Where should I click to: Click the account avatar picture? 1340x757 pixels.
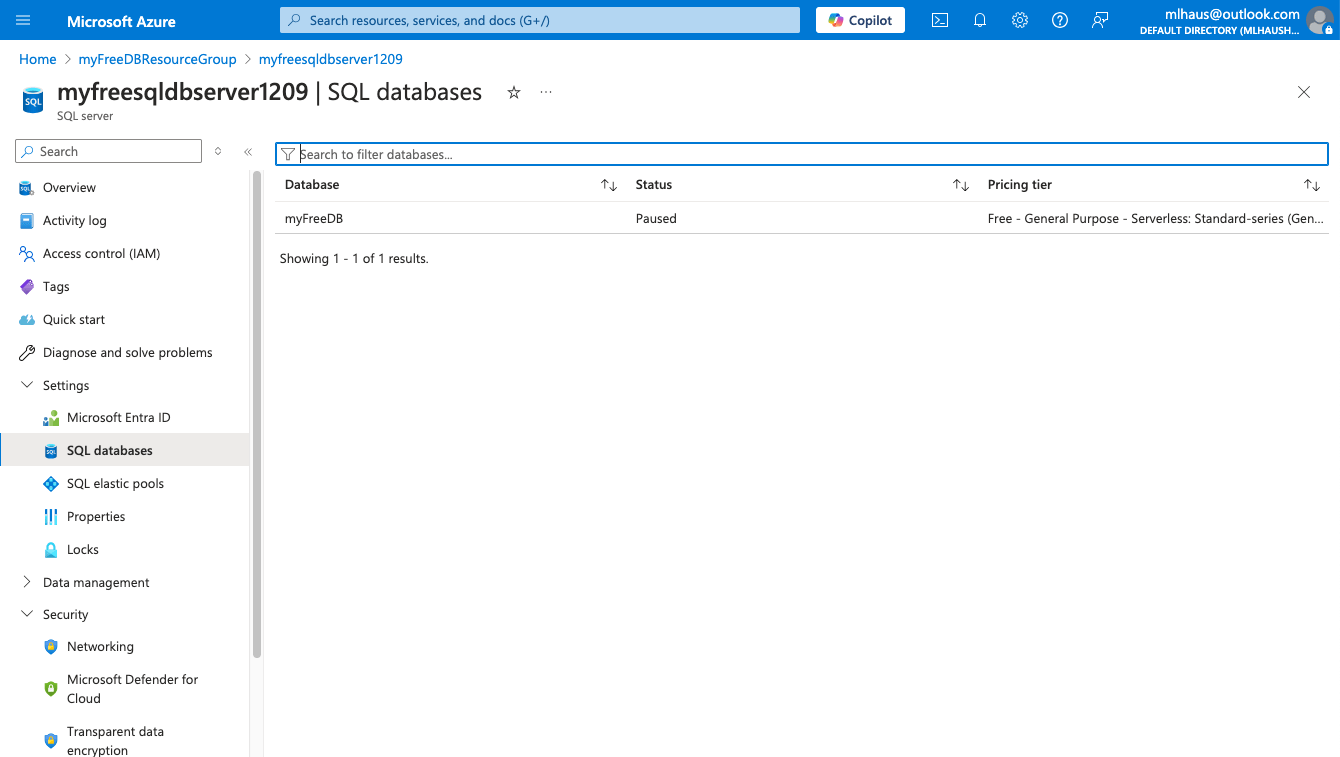coord(1320,20)
